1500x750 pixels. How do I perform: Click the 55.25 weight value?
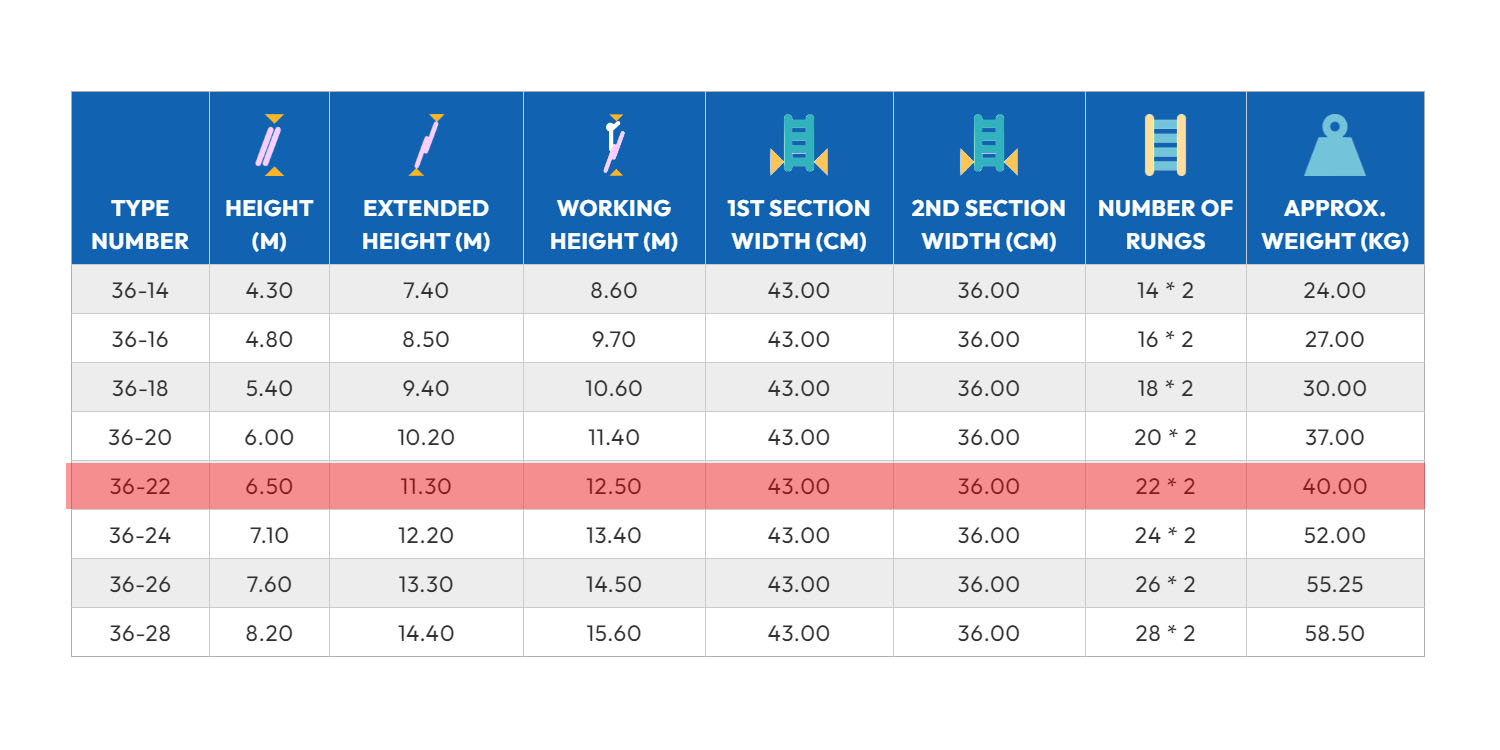(1334, 584)
